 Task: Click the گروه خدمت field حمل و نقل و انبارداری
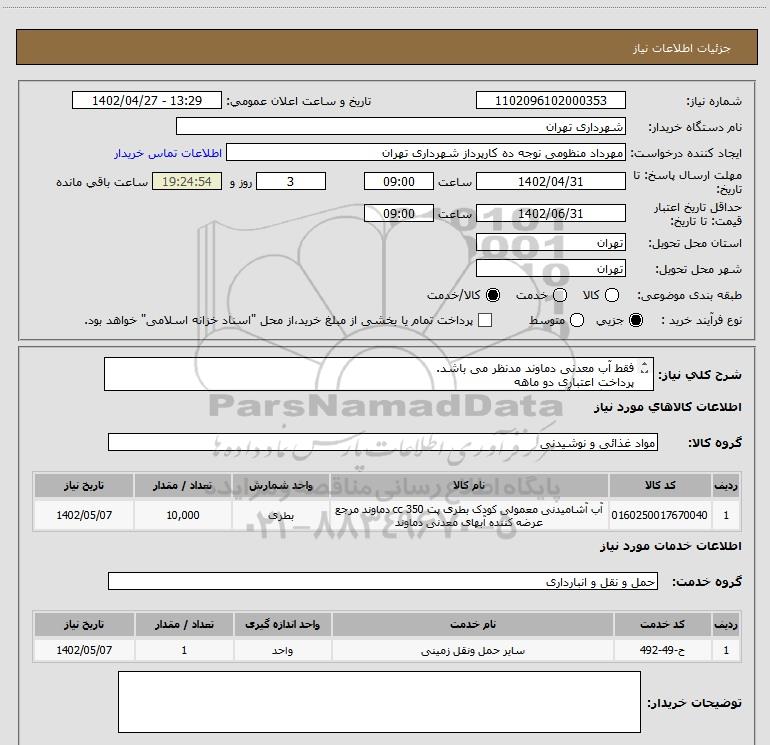tap(383, 581)
